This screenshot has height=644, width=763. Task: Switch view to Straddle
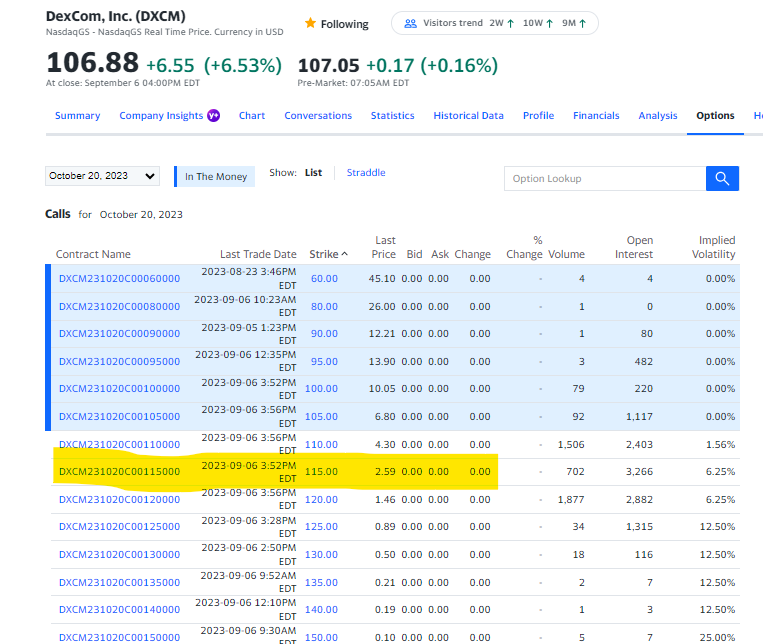click(x=365, y=172)
